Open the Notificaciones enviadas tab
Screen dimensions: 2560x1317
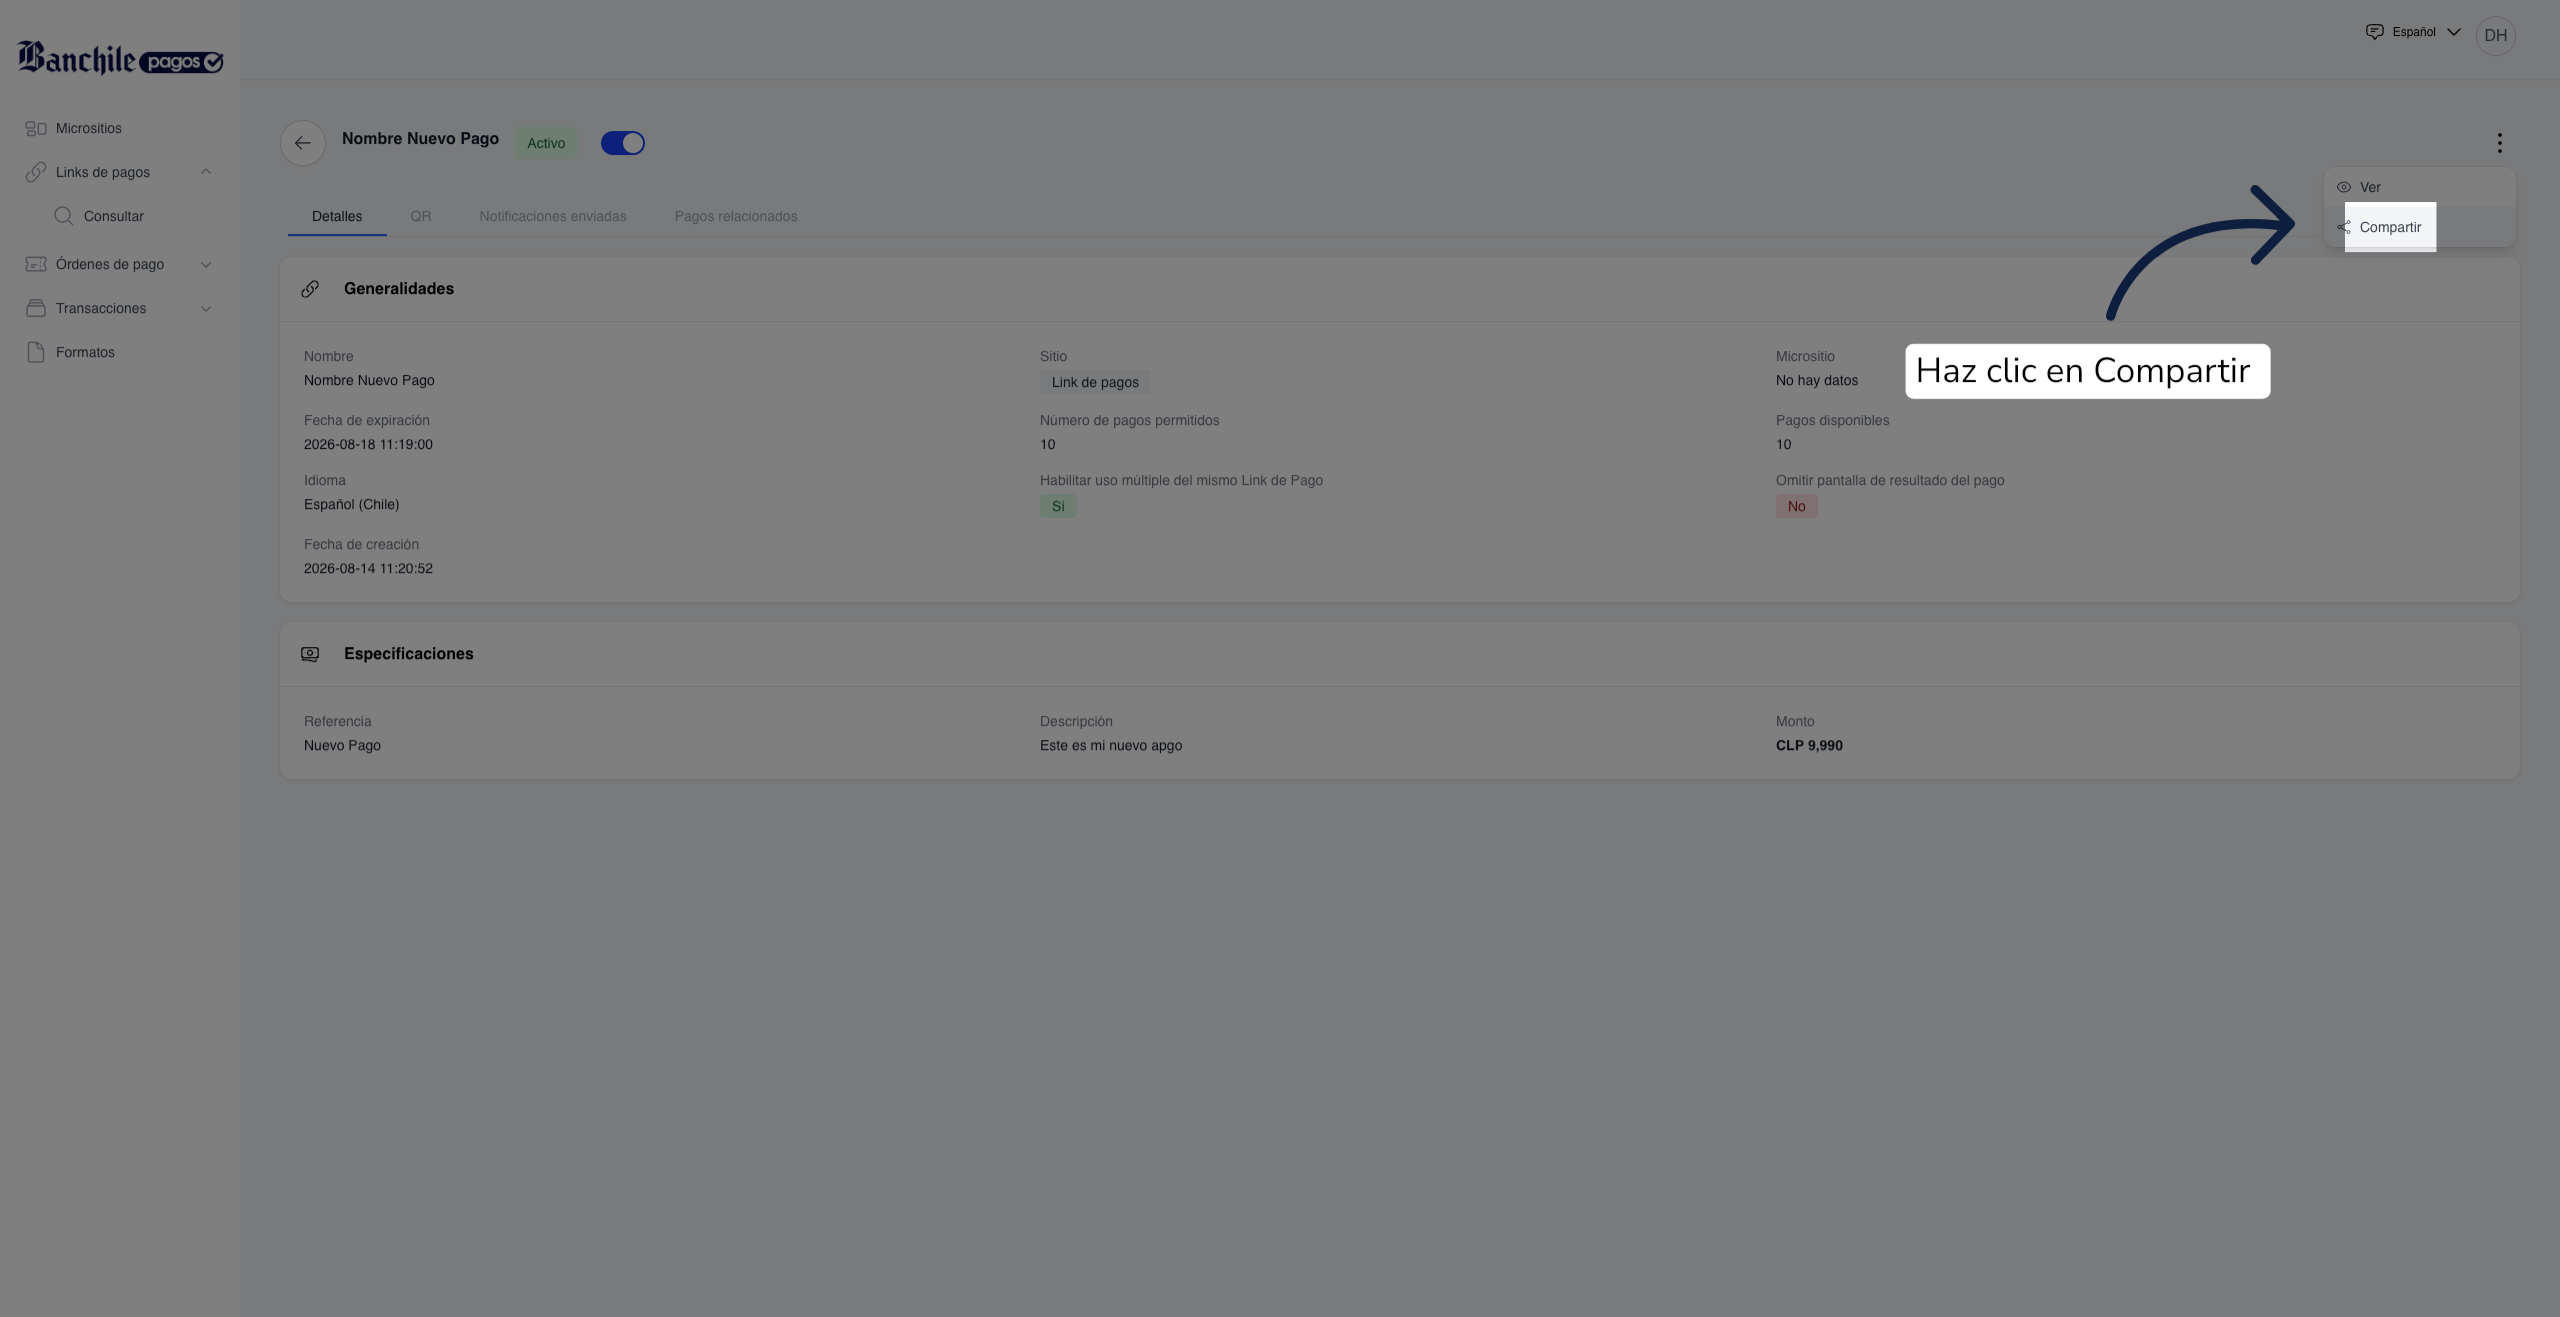point(553,216)
